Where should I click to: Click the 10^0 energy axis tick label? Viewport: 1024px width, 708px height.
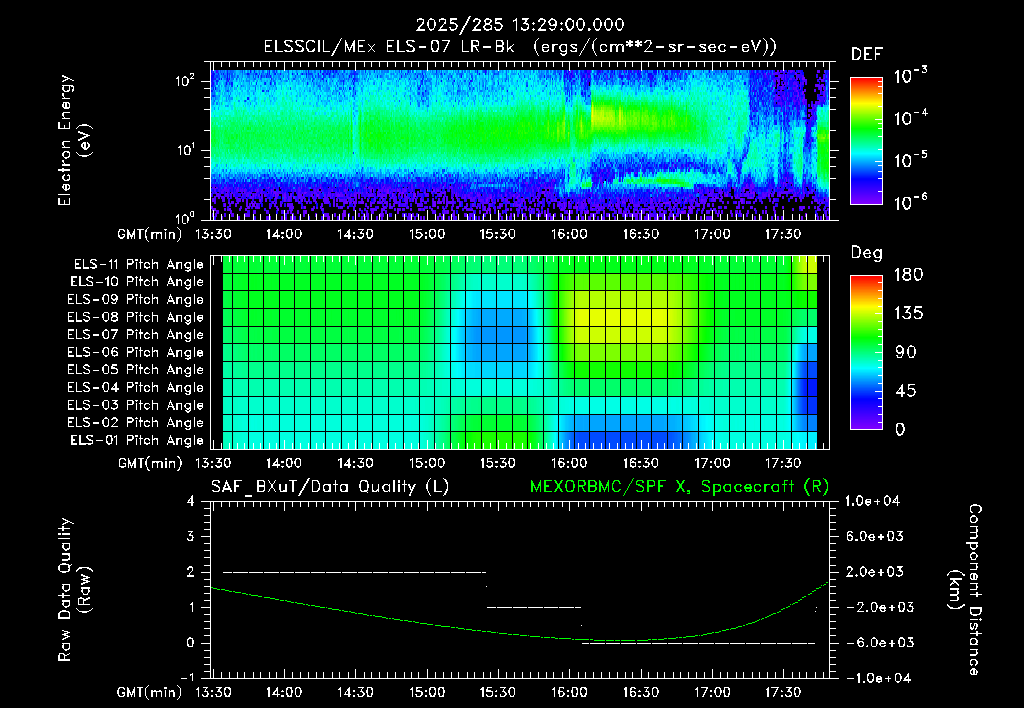185,218
